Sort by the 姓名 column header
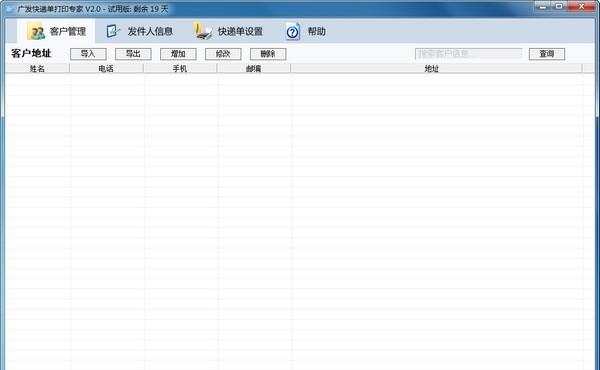 click(x=37, y=68)
